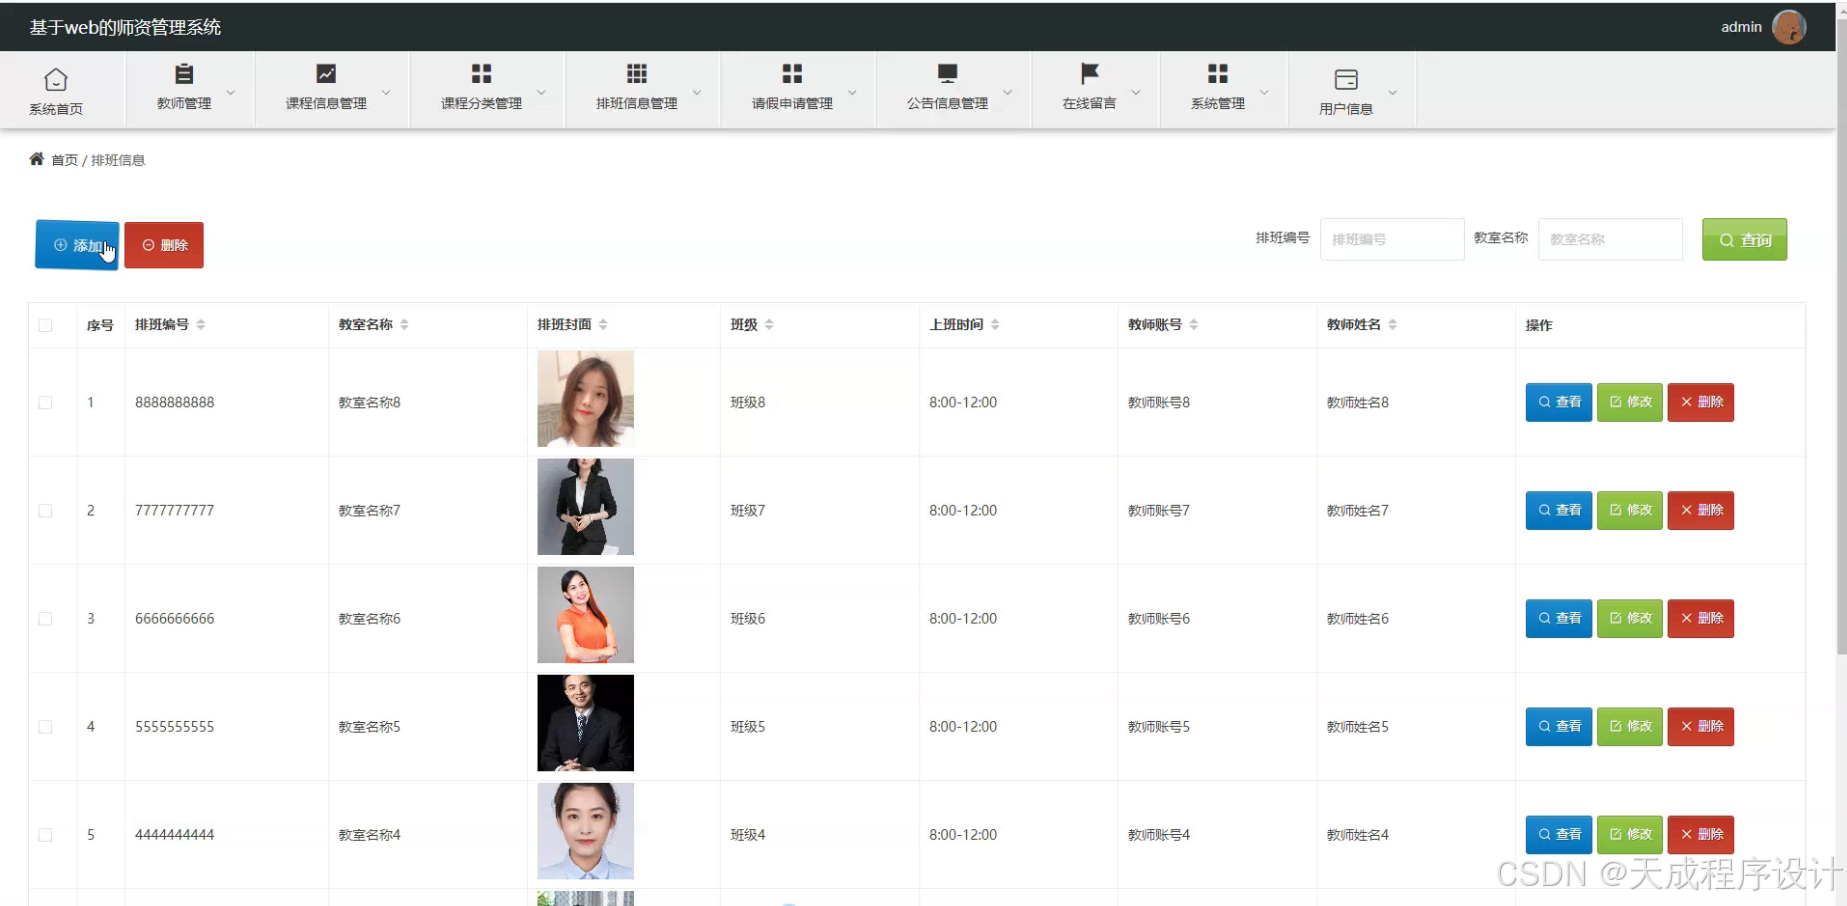Open cover photo of row 教室名称7
This screenshot has height=906, width=1847.
(x=585, y=507)
